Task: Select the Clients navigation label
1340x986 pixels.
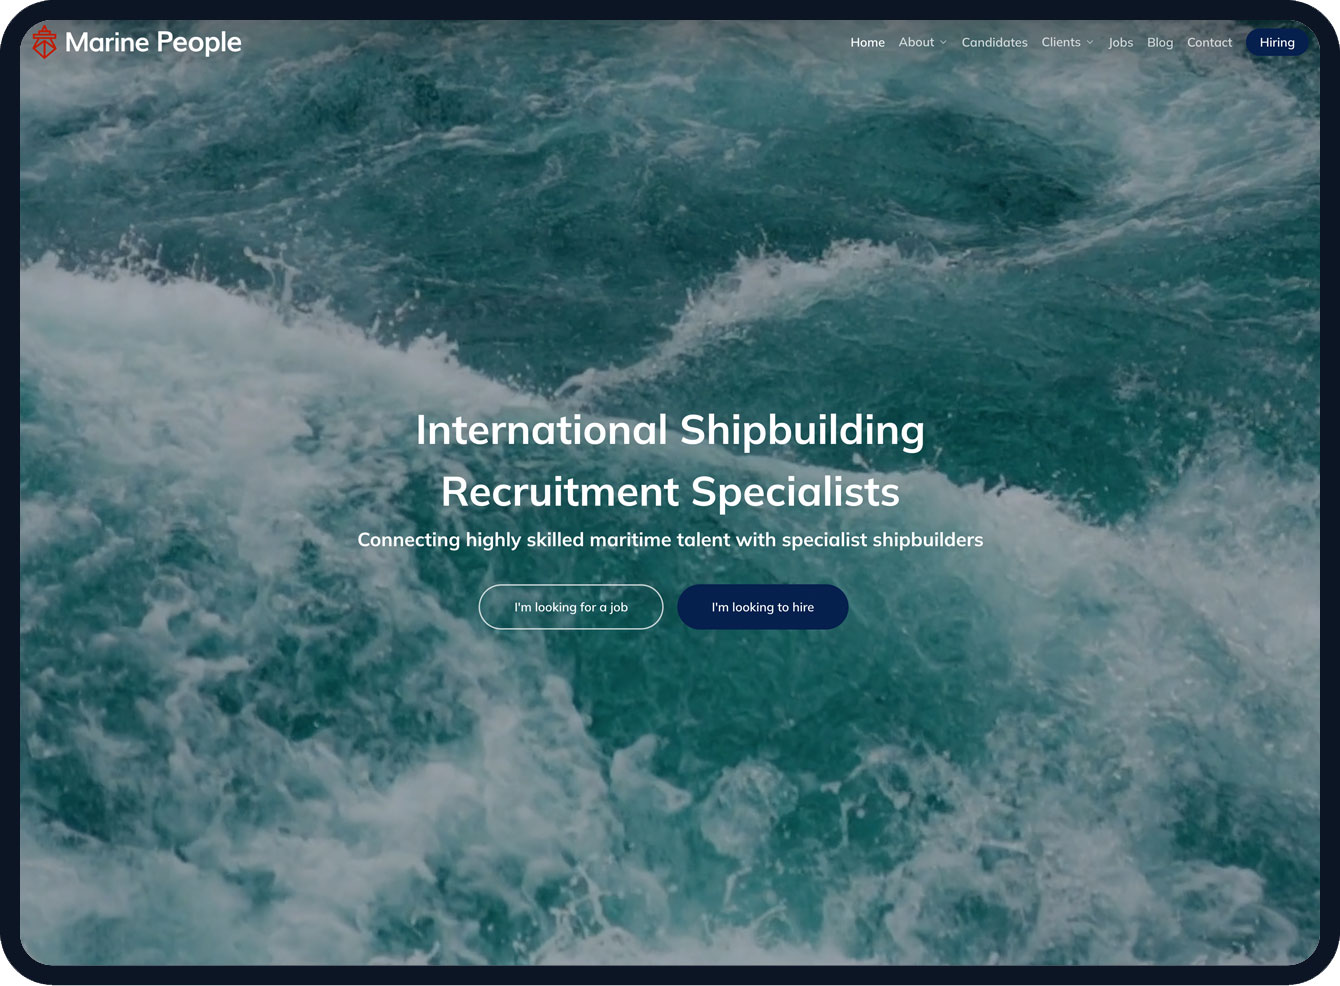Action: 1061,42
